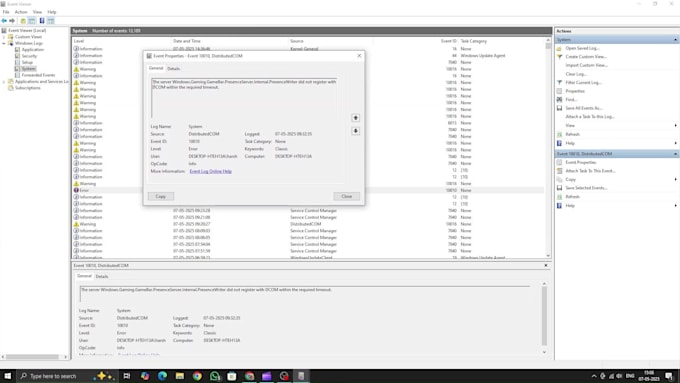Choose Attach Task To This Event
Image resolution: width=680 pixels, height=383 pixels.
pyautogui.click(x=590, y=171)
